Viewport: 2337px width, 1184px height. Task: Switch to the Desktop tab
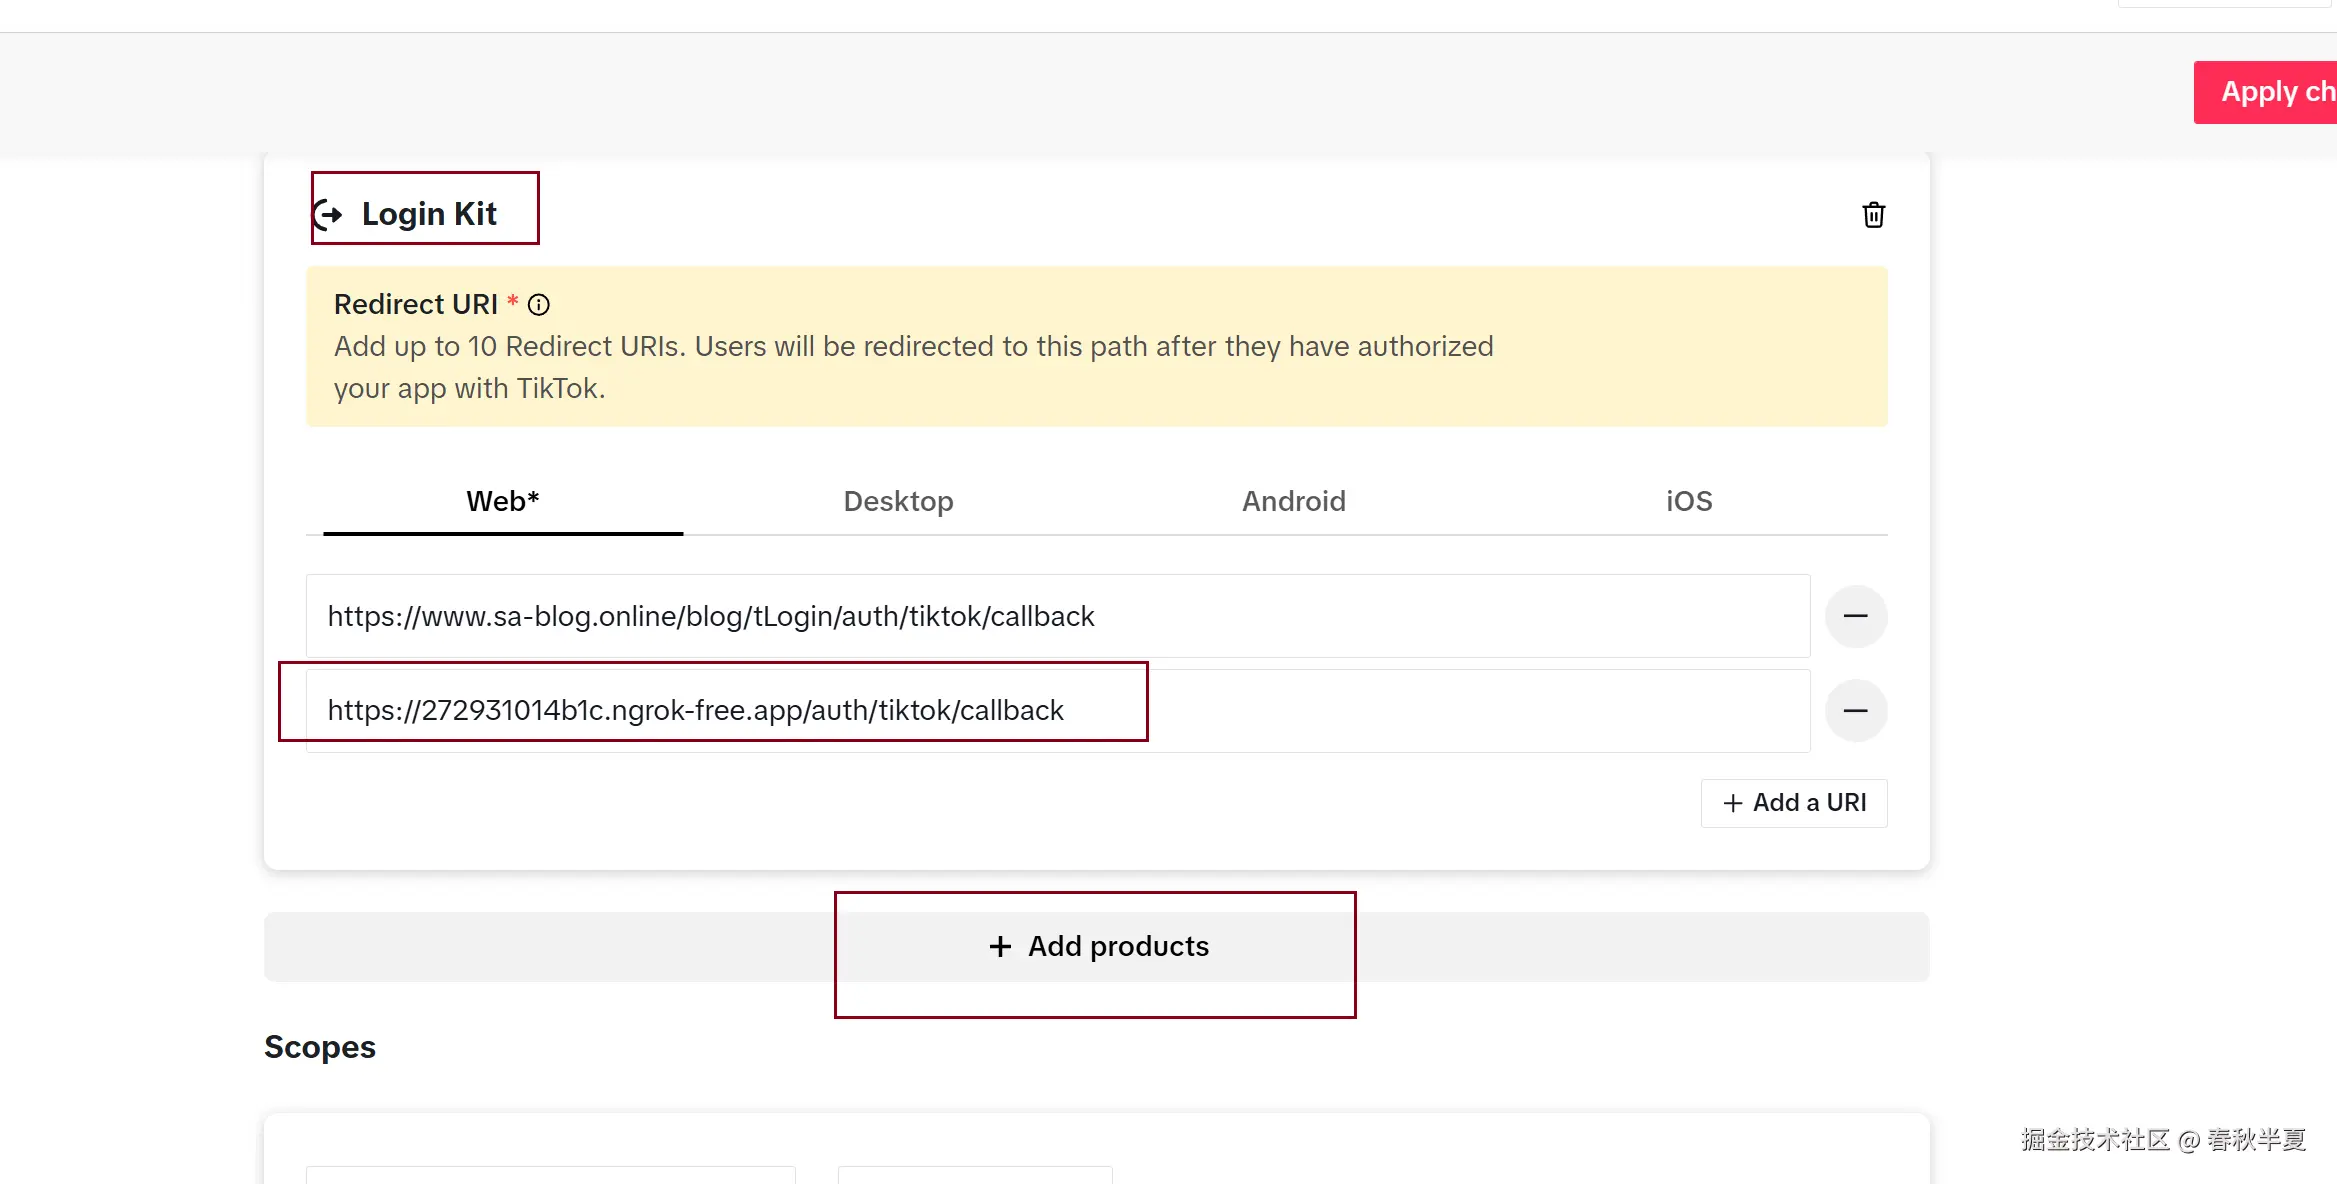898,501
